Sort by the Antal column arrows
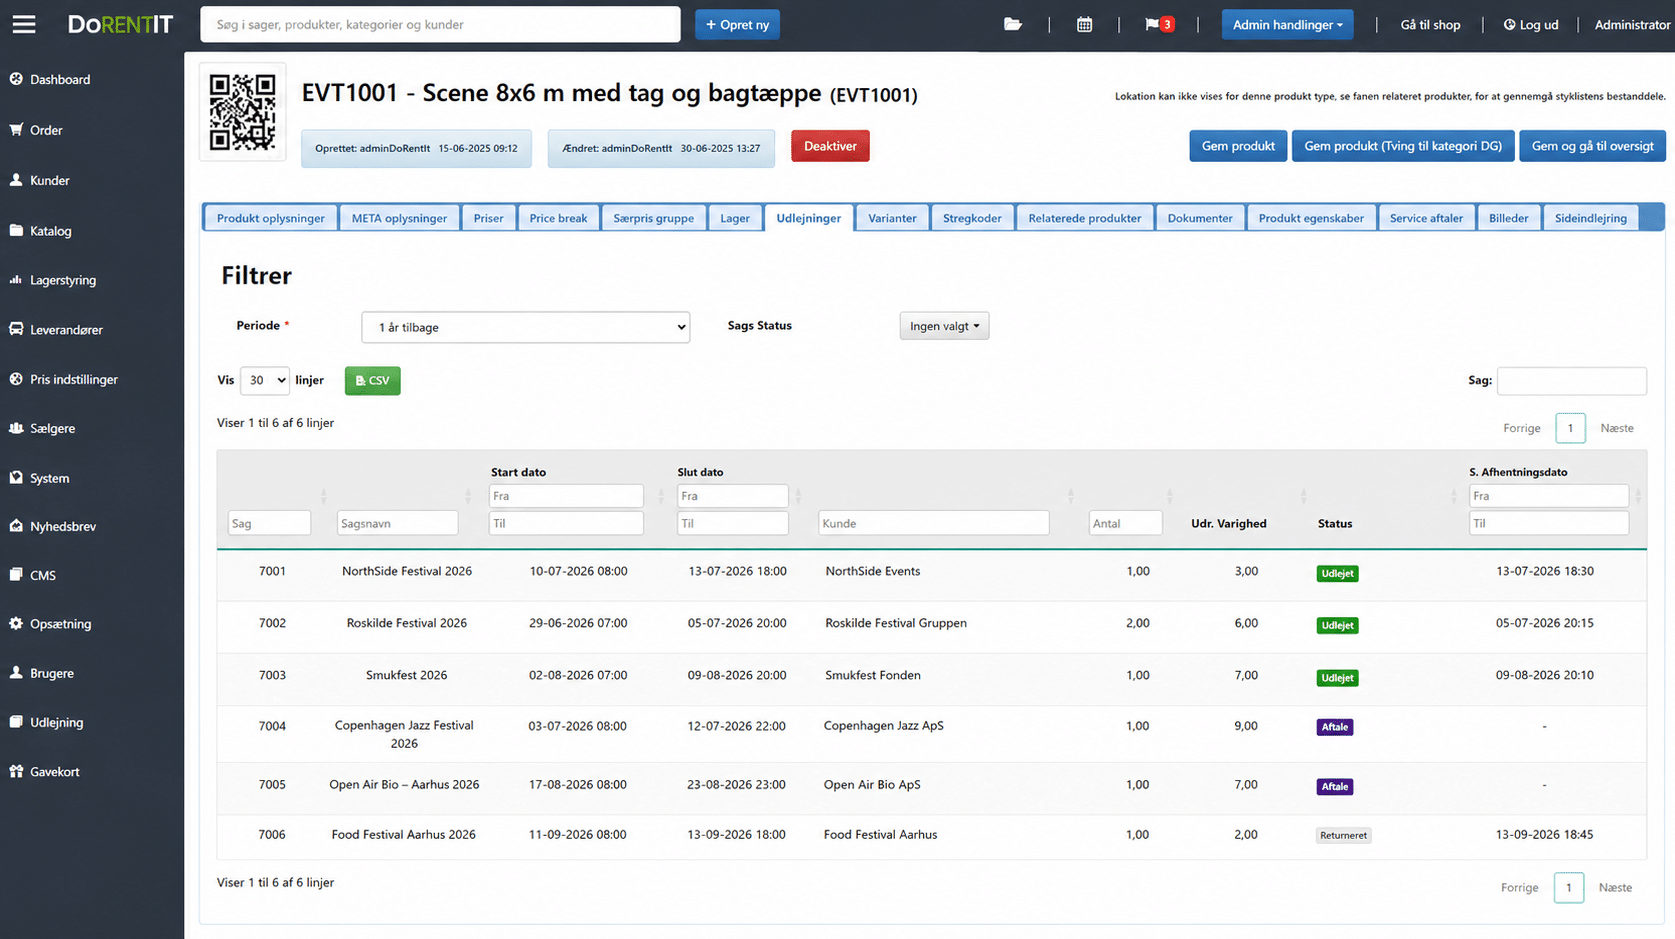This screenshot has height=939, width=1675. [1169, 496]
